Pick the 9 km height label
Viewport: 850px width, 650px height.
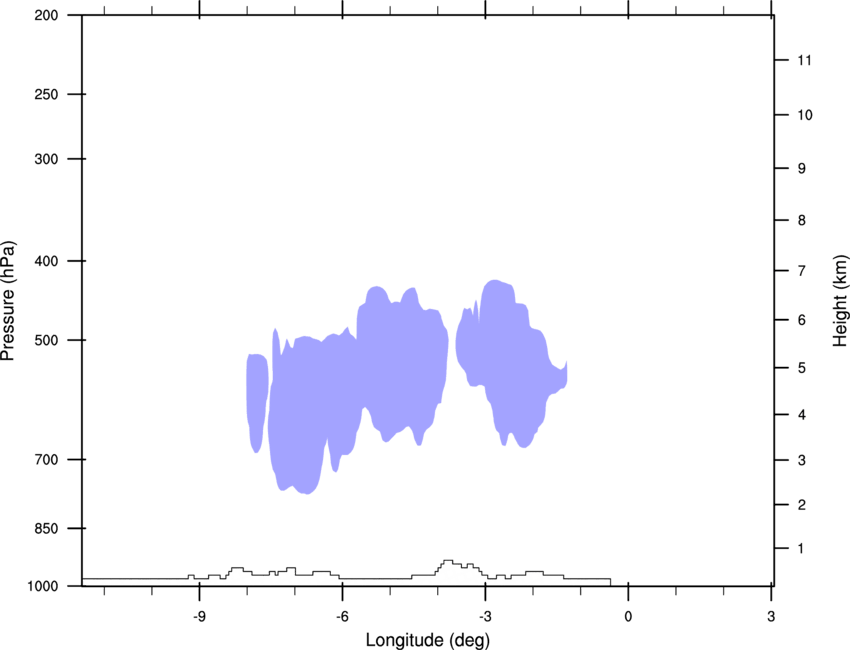[802, 169]
